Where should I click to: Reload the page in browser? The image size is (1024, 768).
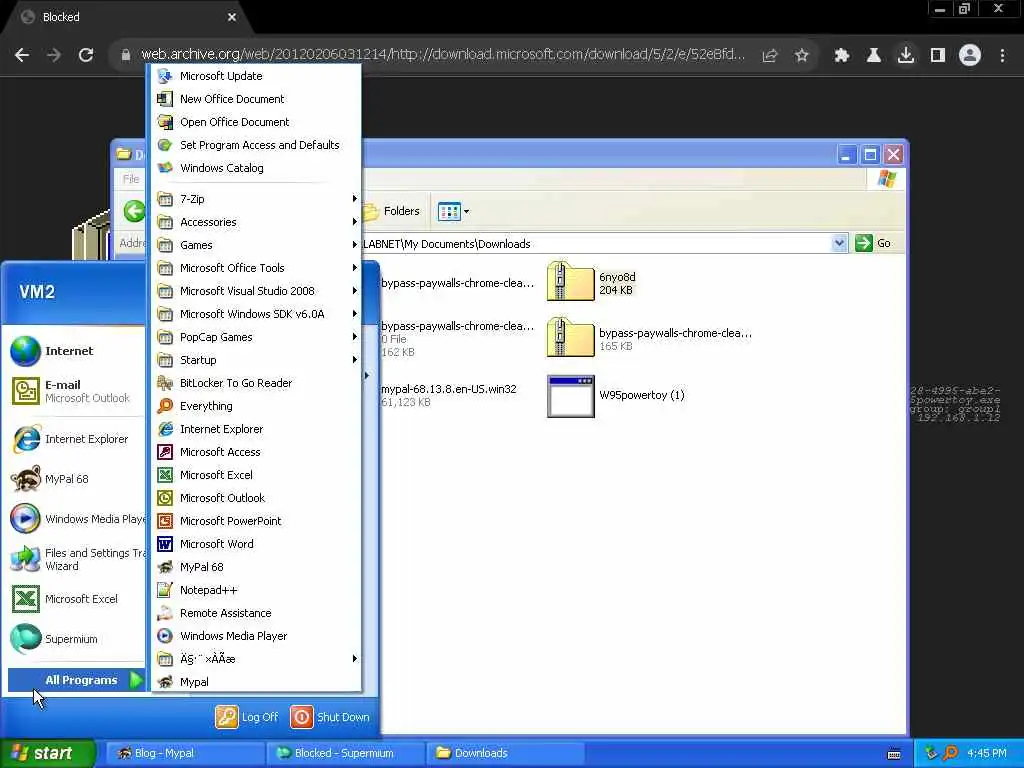(86, 55)
